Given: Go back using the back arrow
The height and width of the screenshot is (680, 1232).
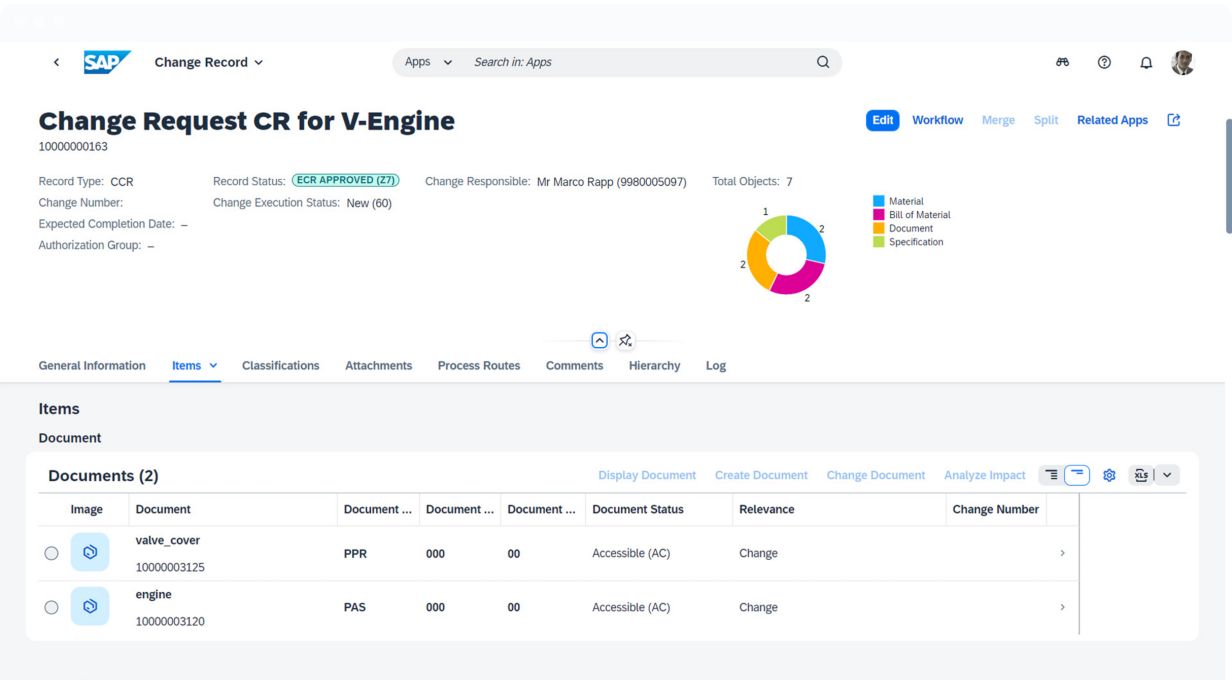Looking at the screenshot, I should pyautogui.click(x=56, y=62).
